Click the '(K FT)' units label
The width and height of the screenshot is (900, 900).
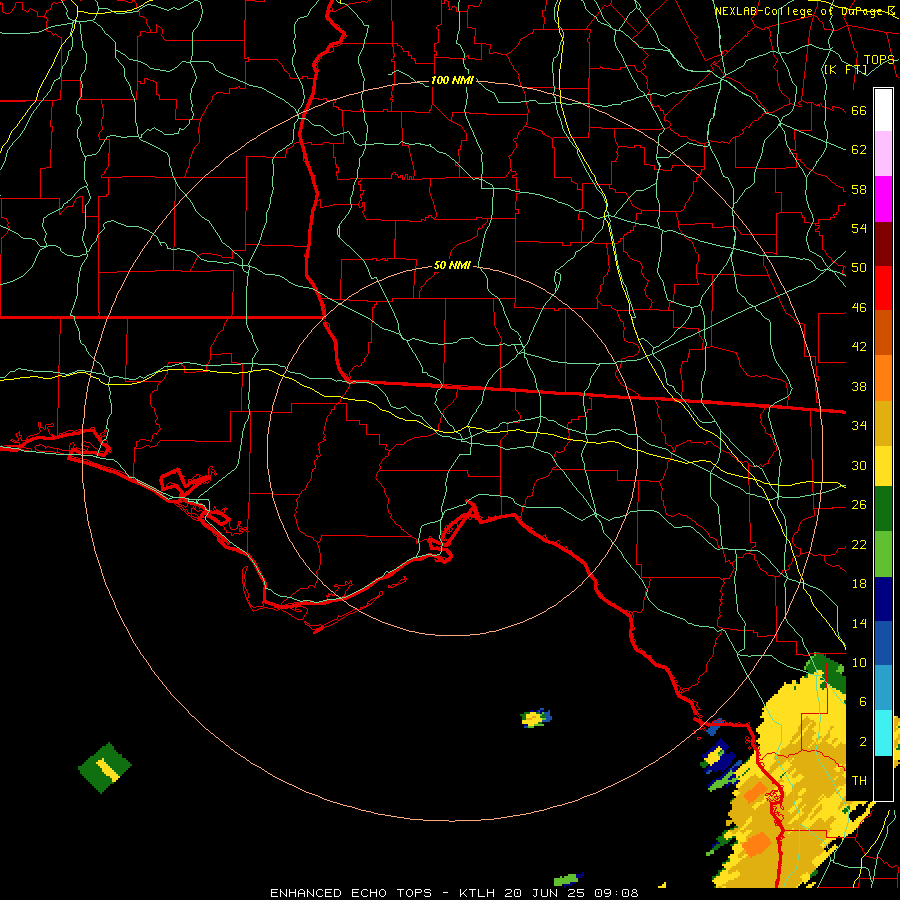[x=845, y=70]
